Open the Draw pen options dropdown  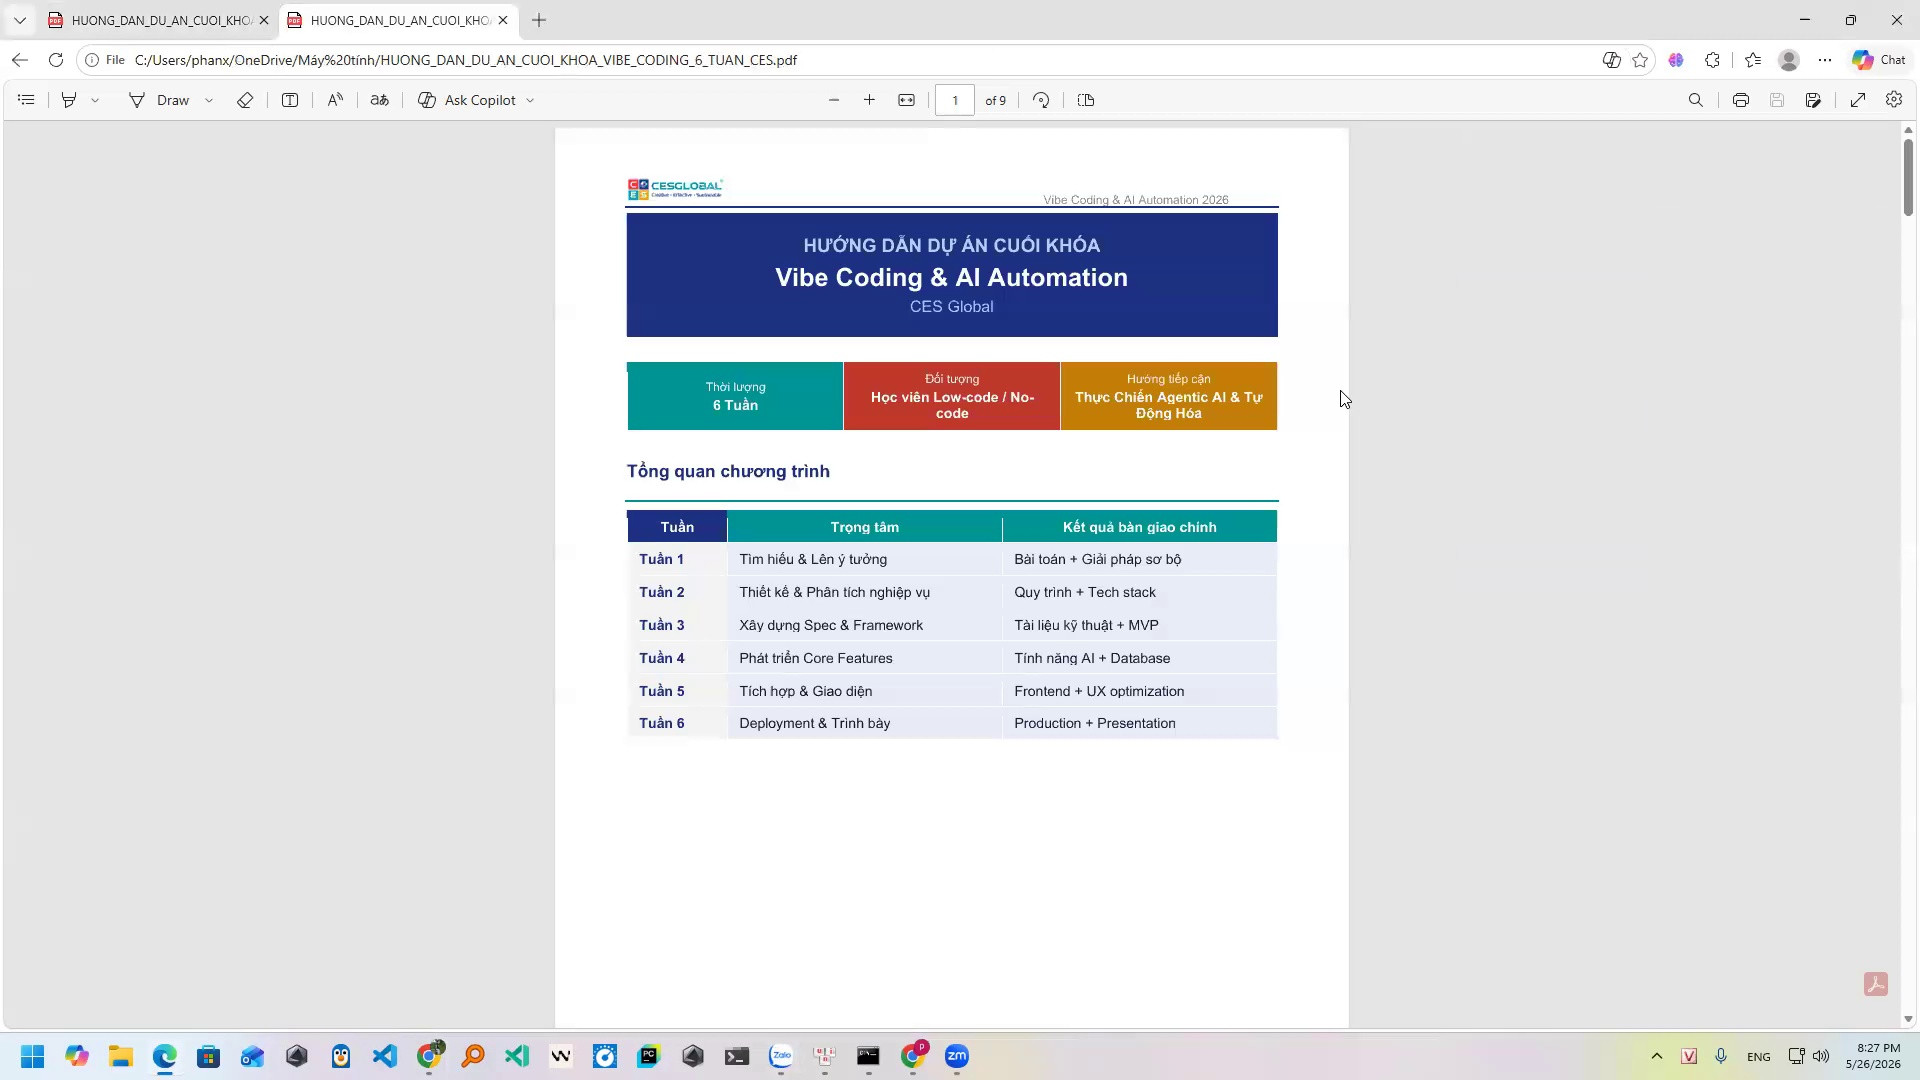pos(209,100)
